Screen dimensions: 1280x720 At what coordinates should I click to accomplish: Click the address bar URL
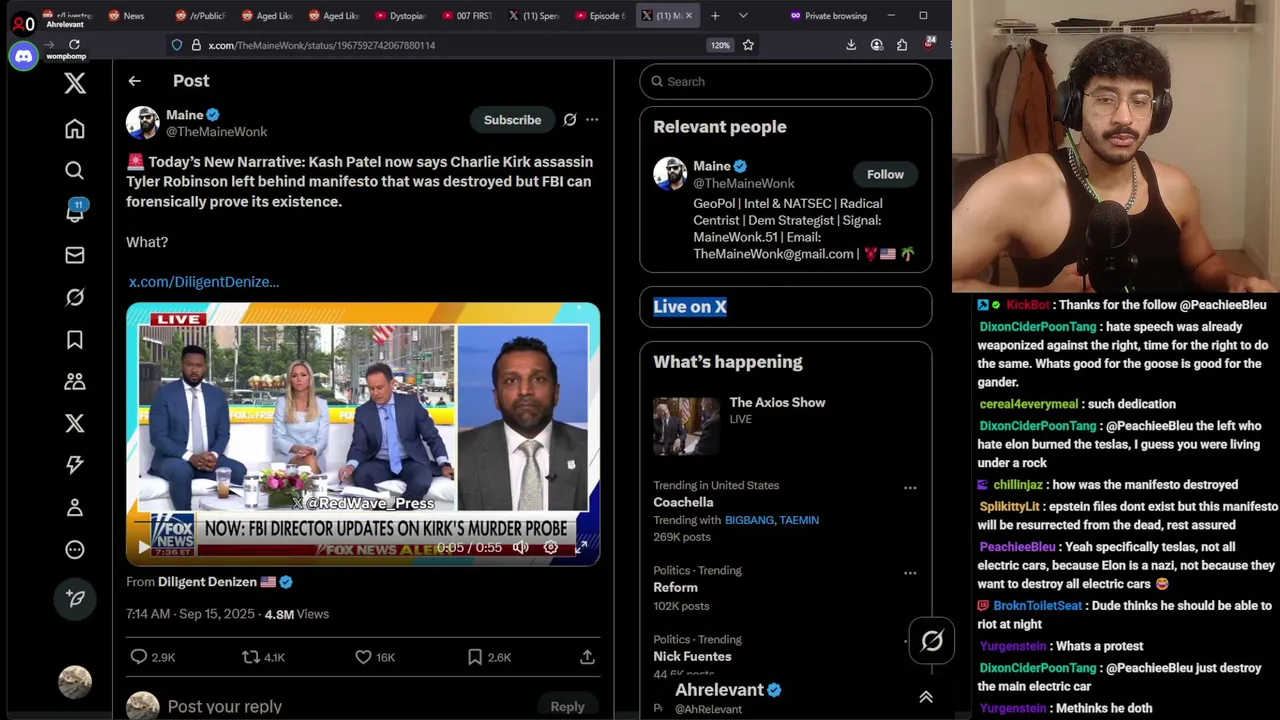coord(321,45)
